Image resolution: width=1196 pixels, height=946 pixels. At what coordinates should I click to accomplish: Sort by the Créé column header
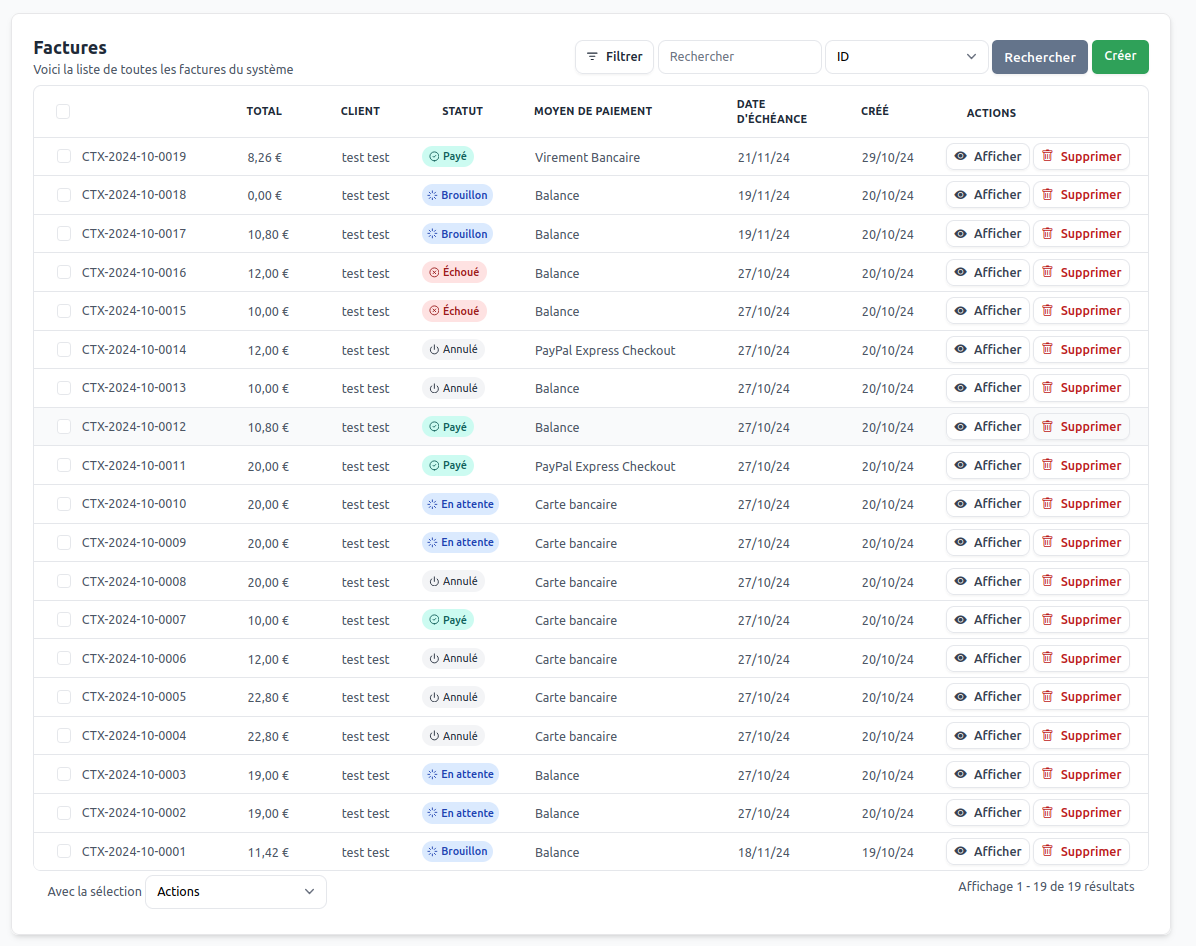coord(874,112)
